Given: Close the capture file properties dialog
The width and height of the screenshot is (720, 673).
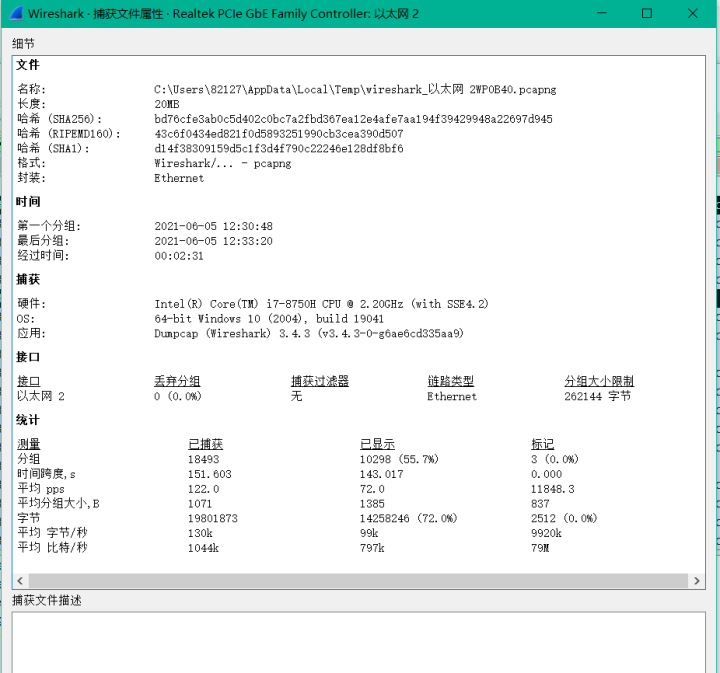Looking at the screenshot, I should click(692, 13).
